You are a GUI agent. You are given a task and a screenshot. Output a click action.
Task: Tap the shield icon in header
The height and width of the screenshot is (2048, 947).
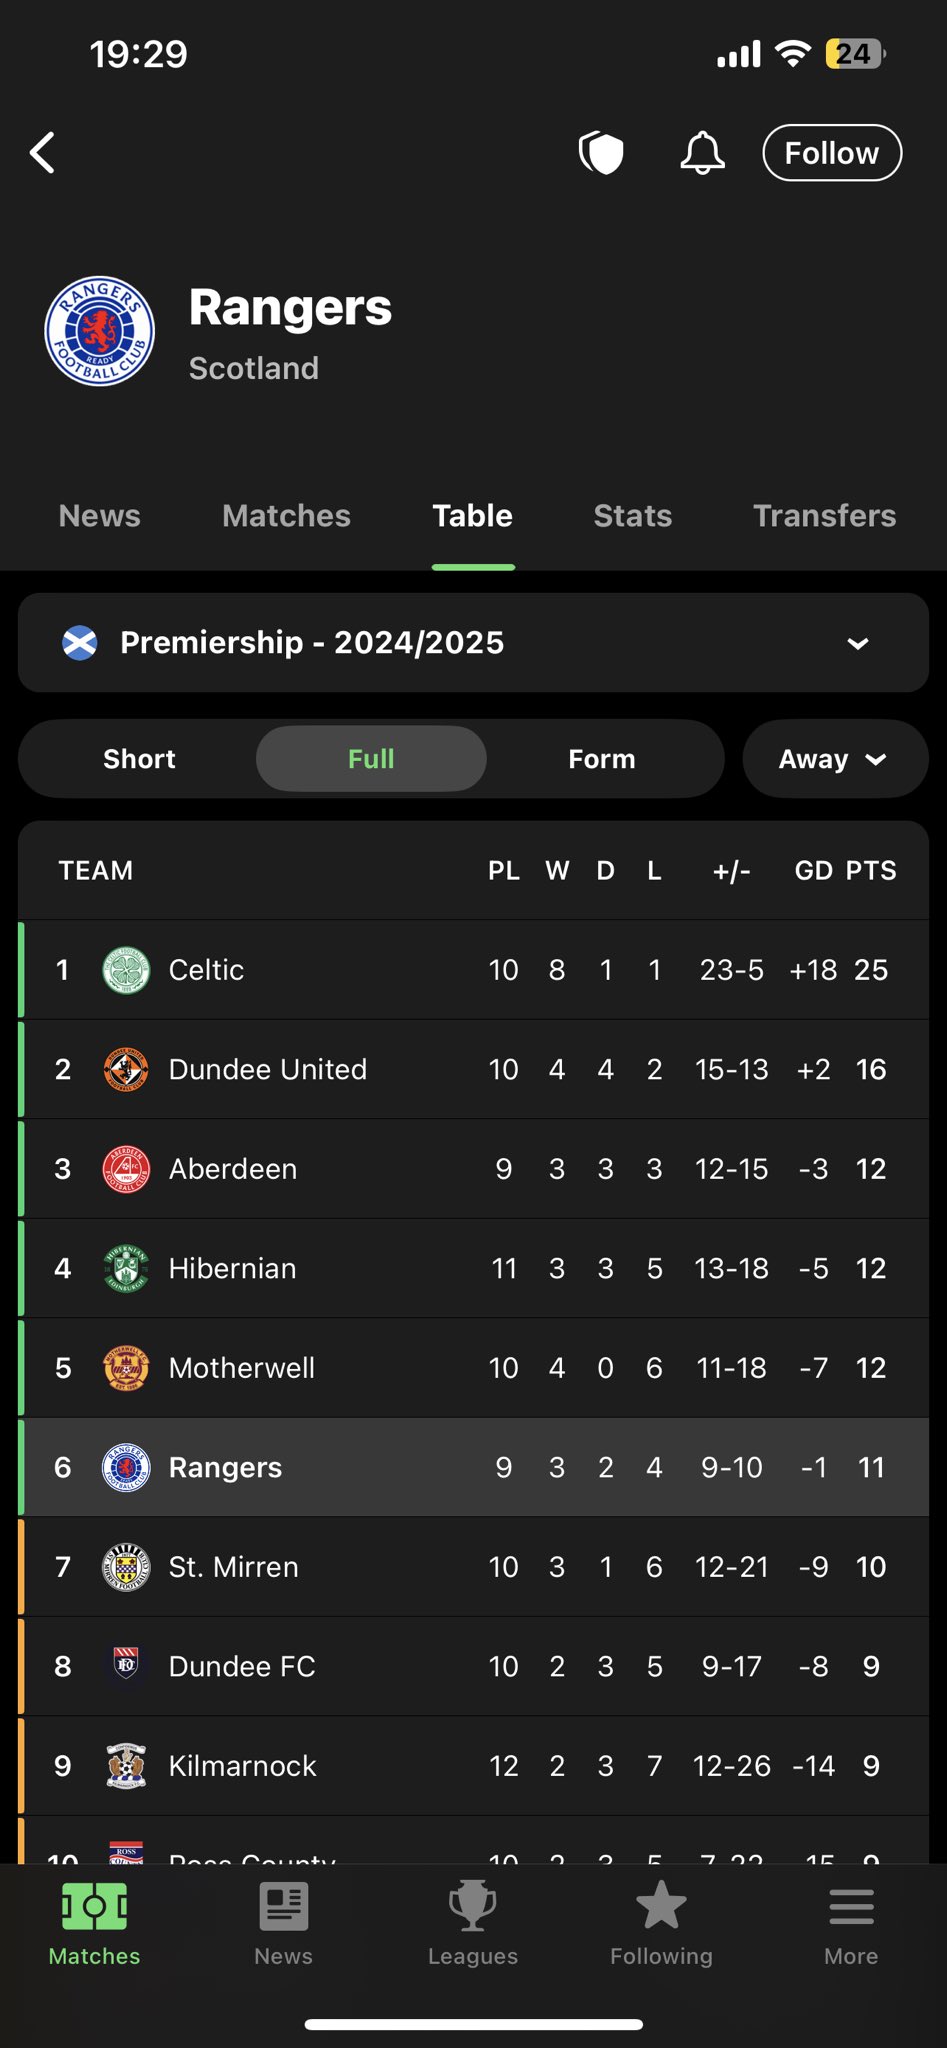pos(601,153)
